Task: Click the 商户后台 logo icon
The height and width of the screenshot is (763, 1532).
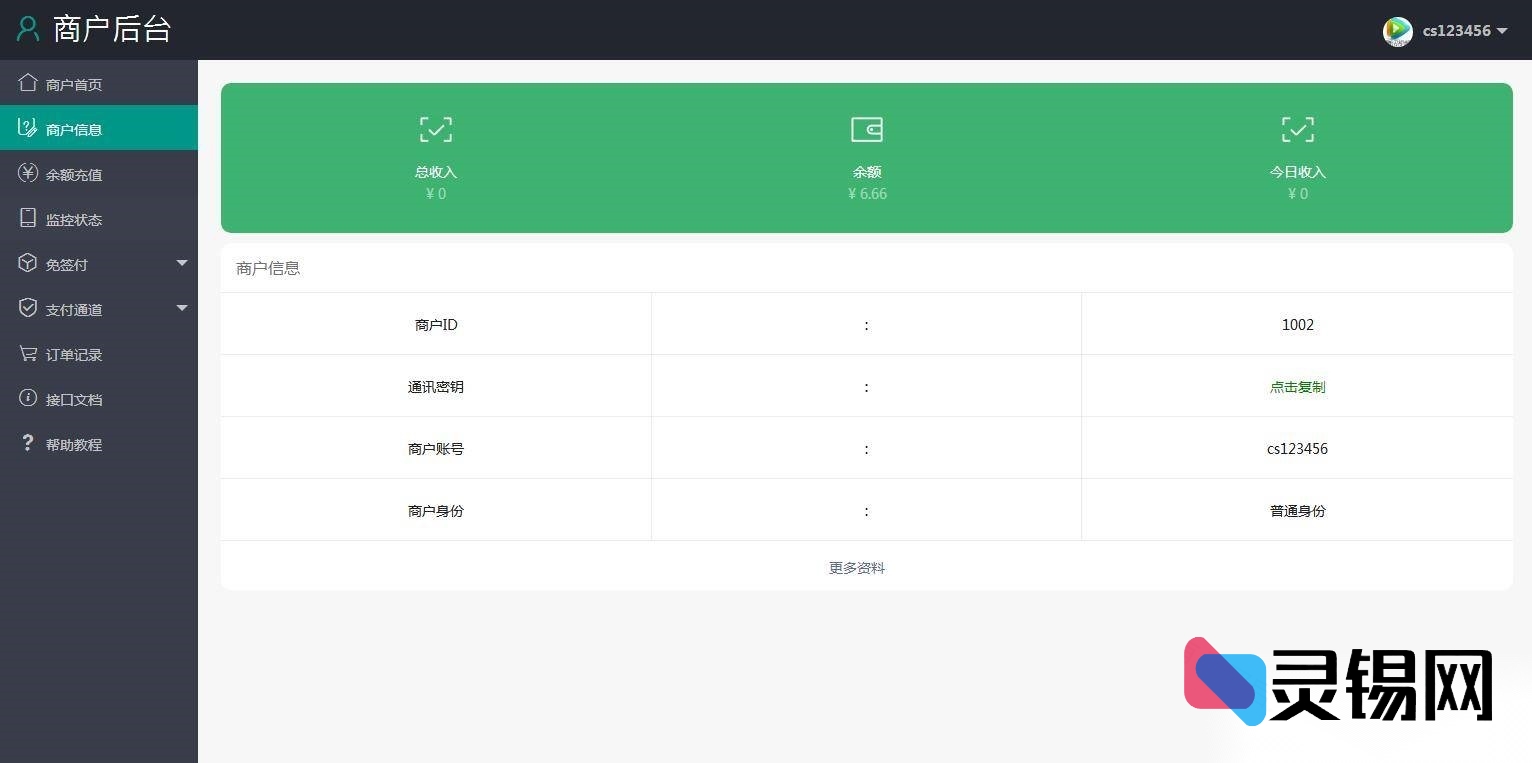Action: (x=27, y=29)
